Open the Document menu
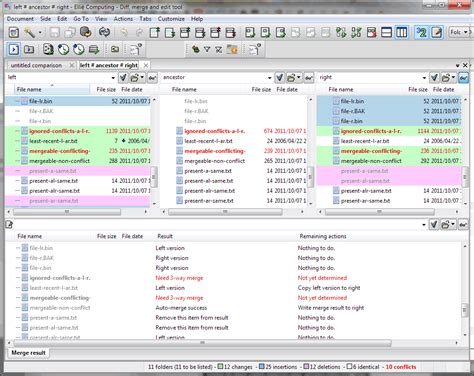The width and height of the screenshot is (474, 376). 20,19
